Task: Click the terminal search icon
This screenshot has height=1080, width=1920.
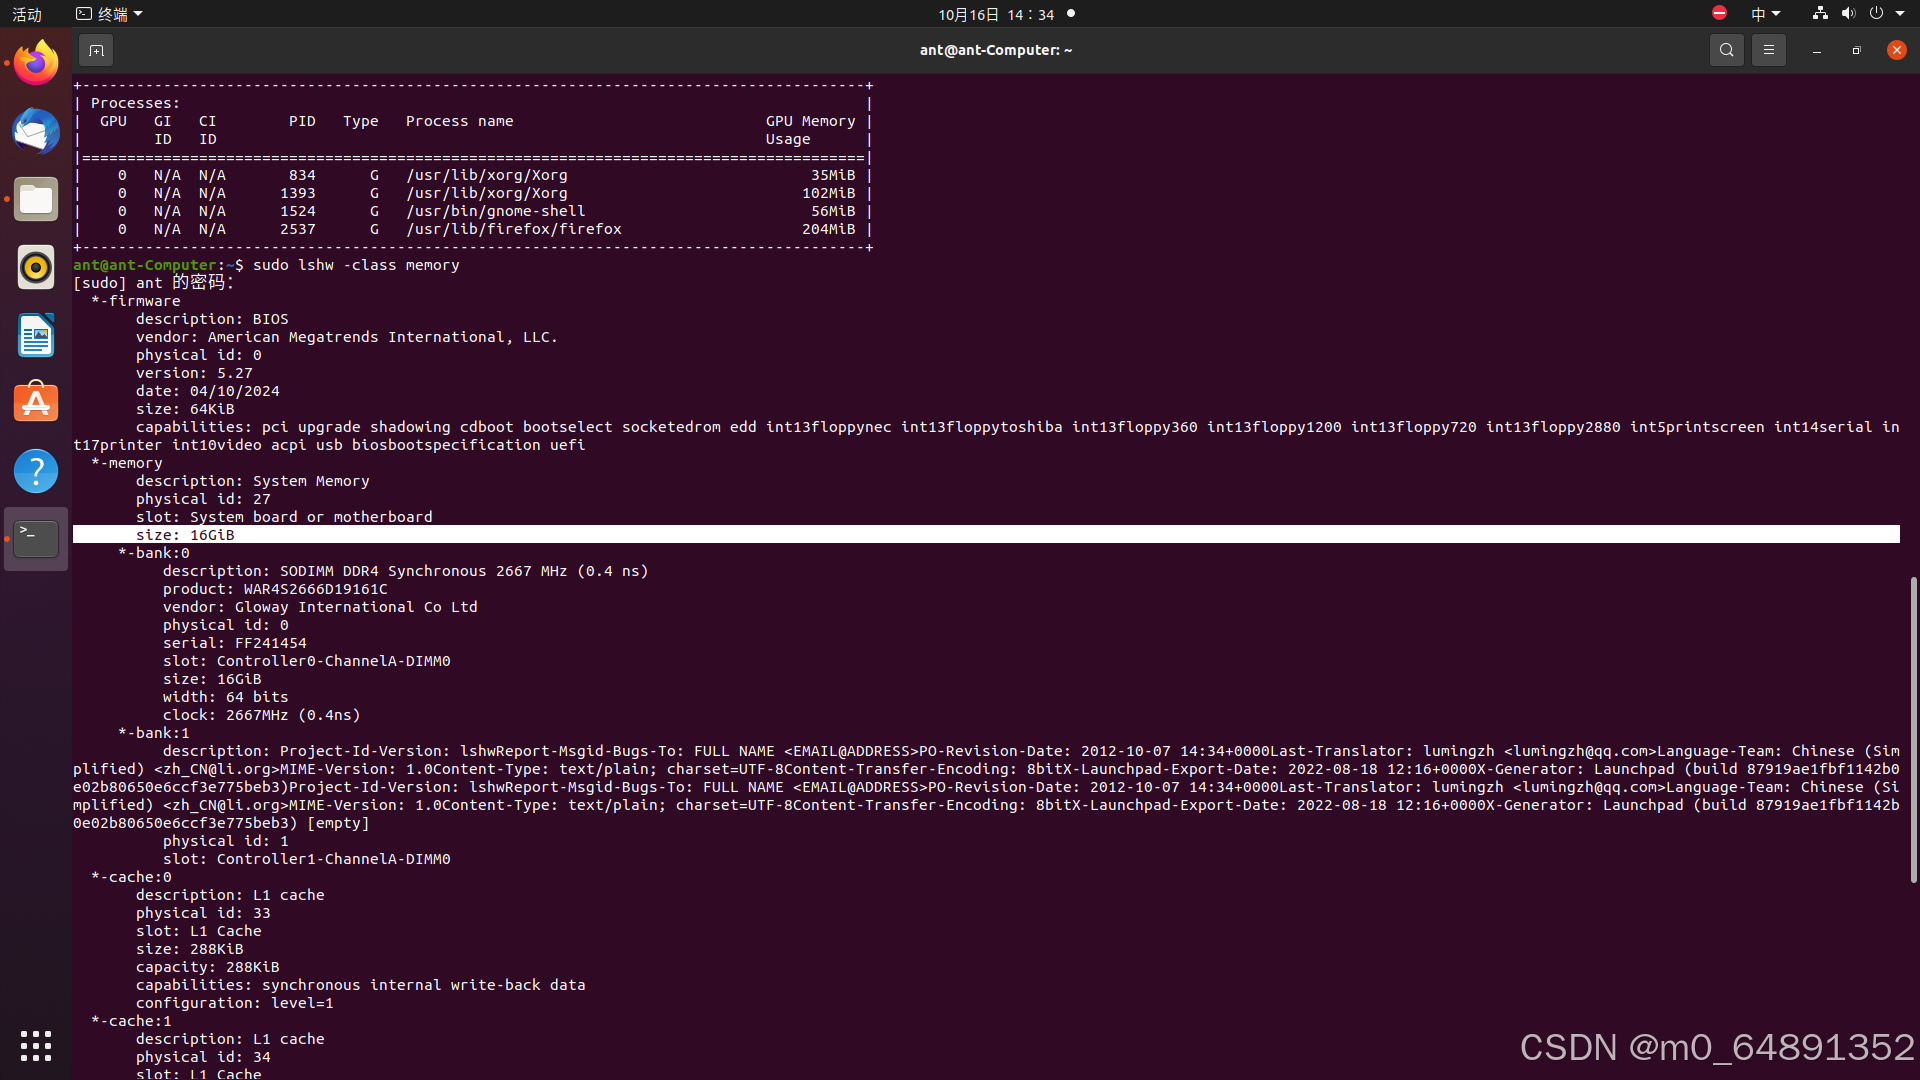Action: [x=1726, y=50]
